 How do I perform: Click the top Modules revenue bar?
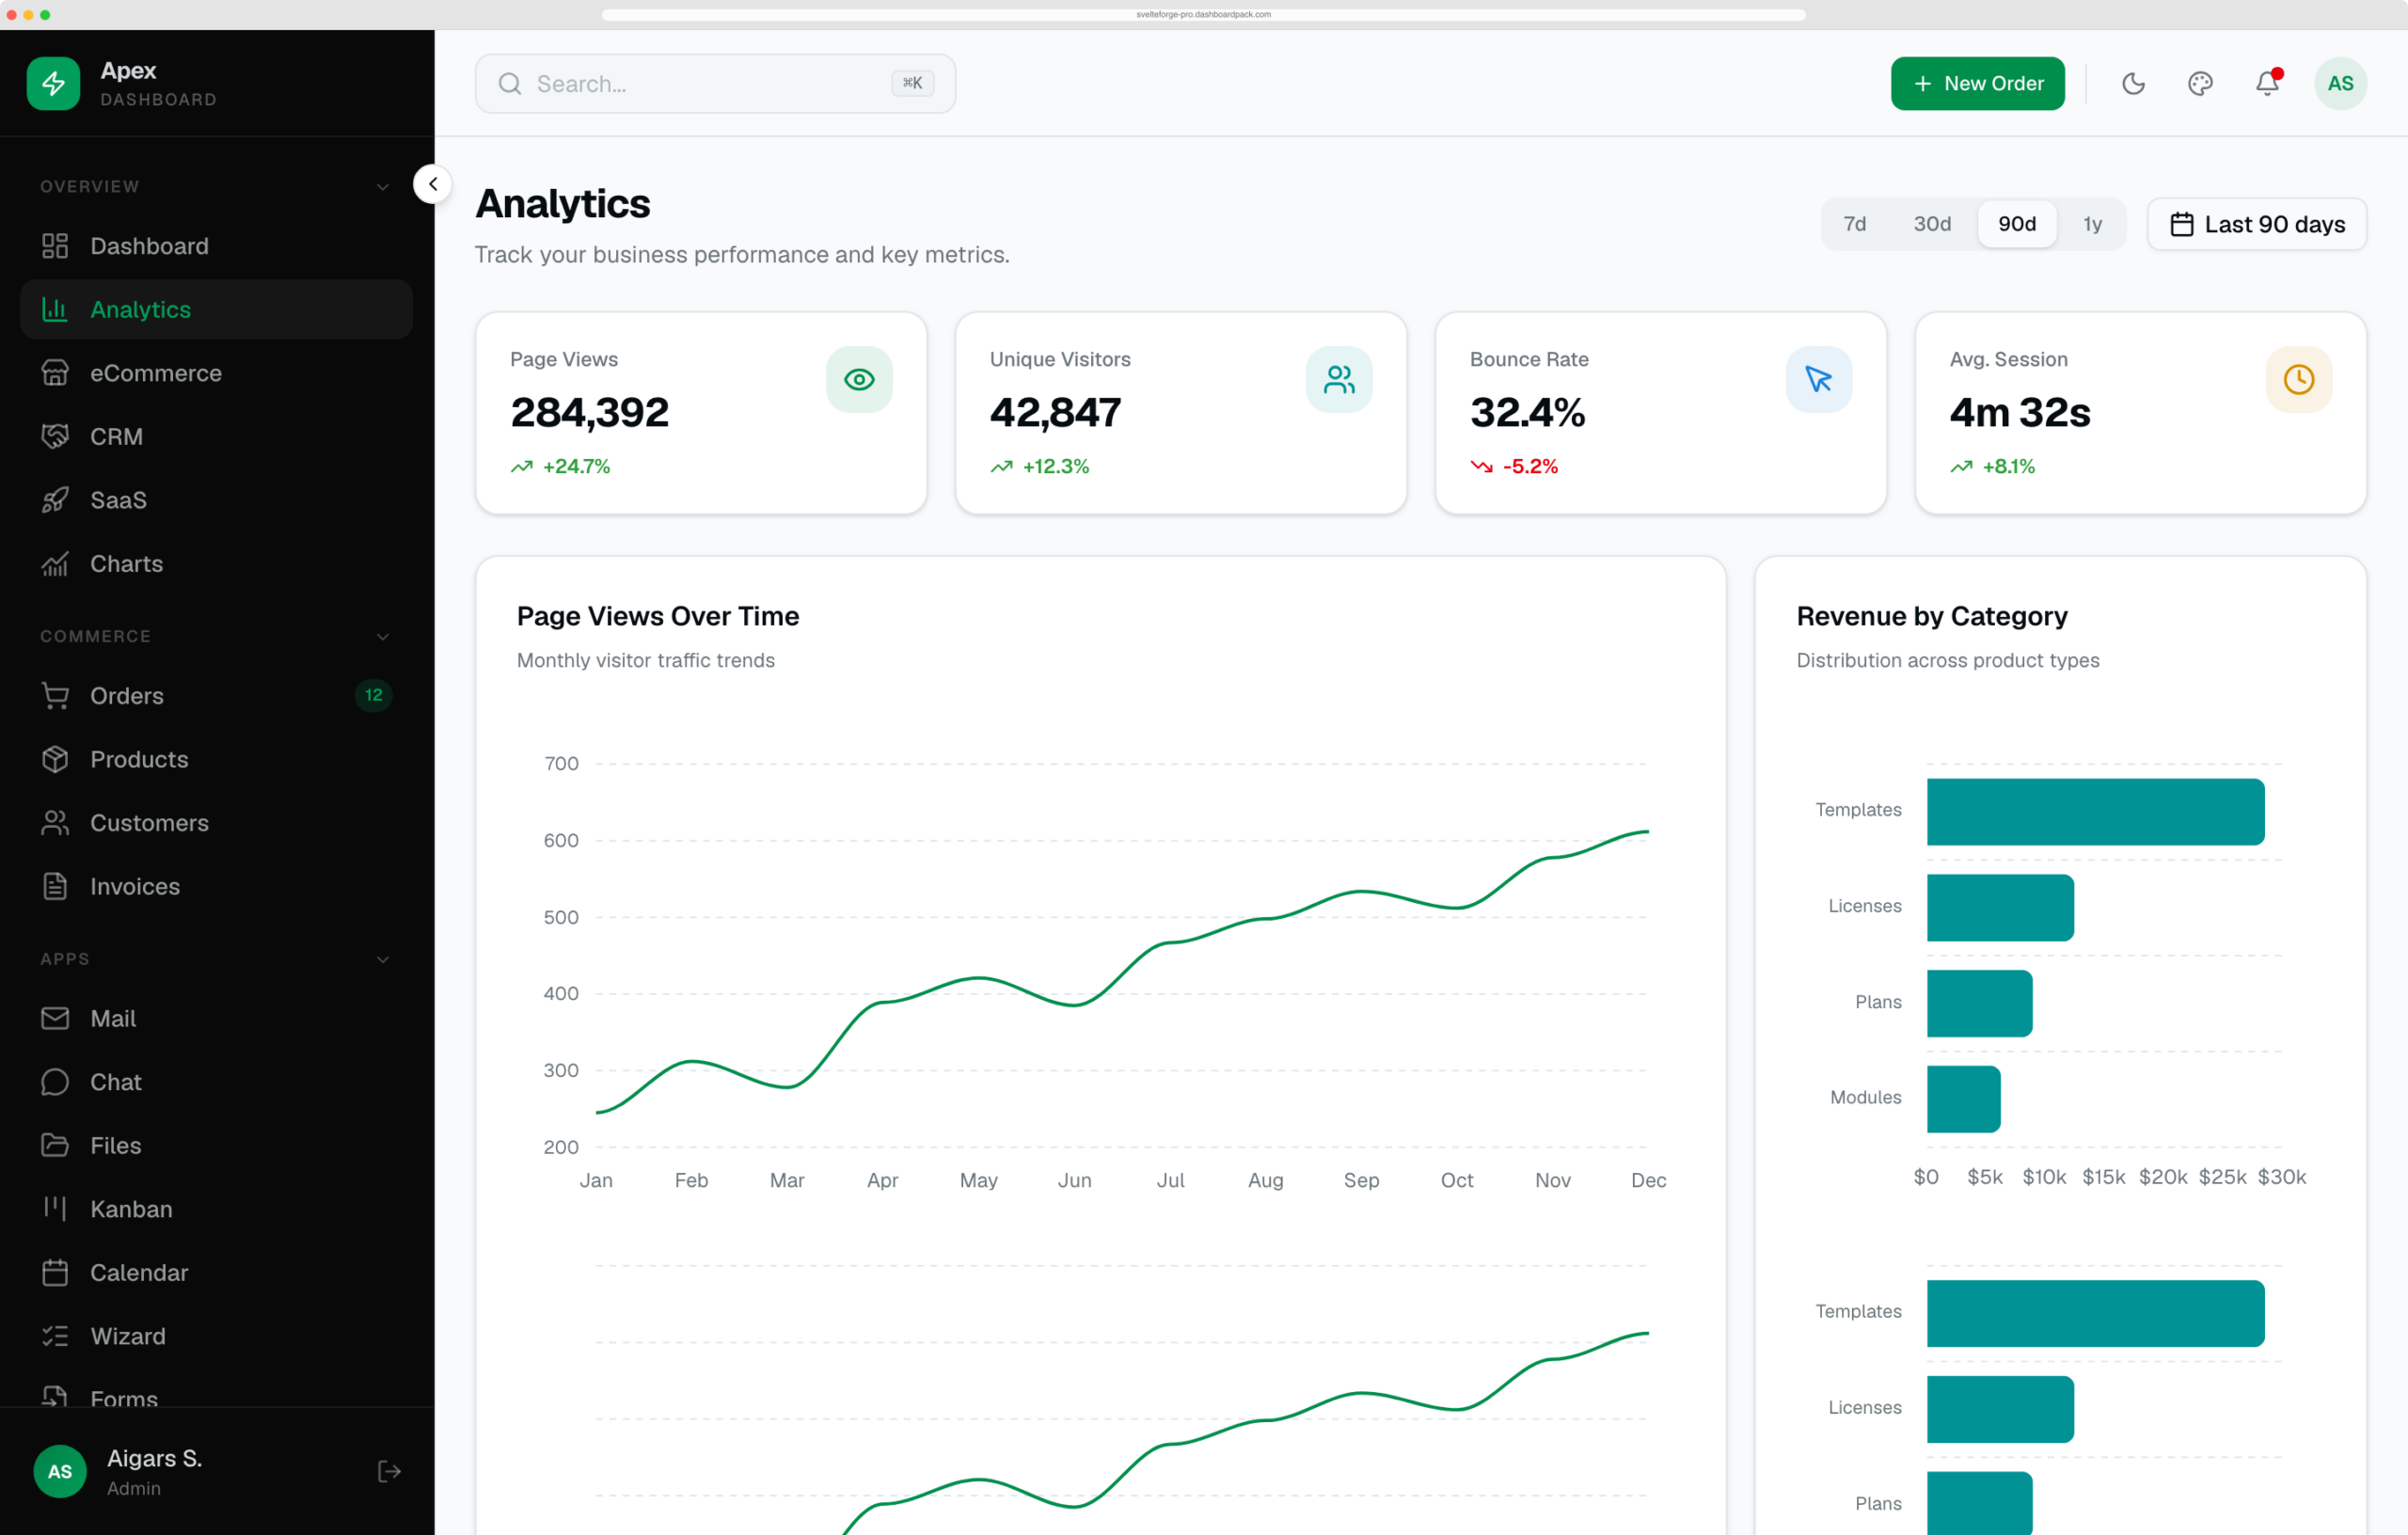[x=1963, y=1099]
